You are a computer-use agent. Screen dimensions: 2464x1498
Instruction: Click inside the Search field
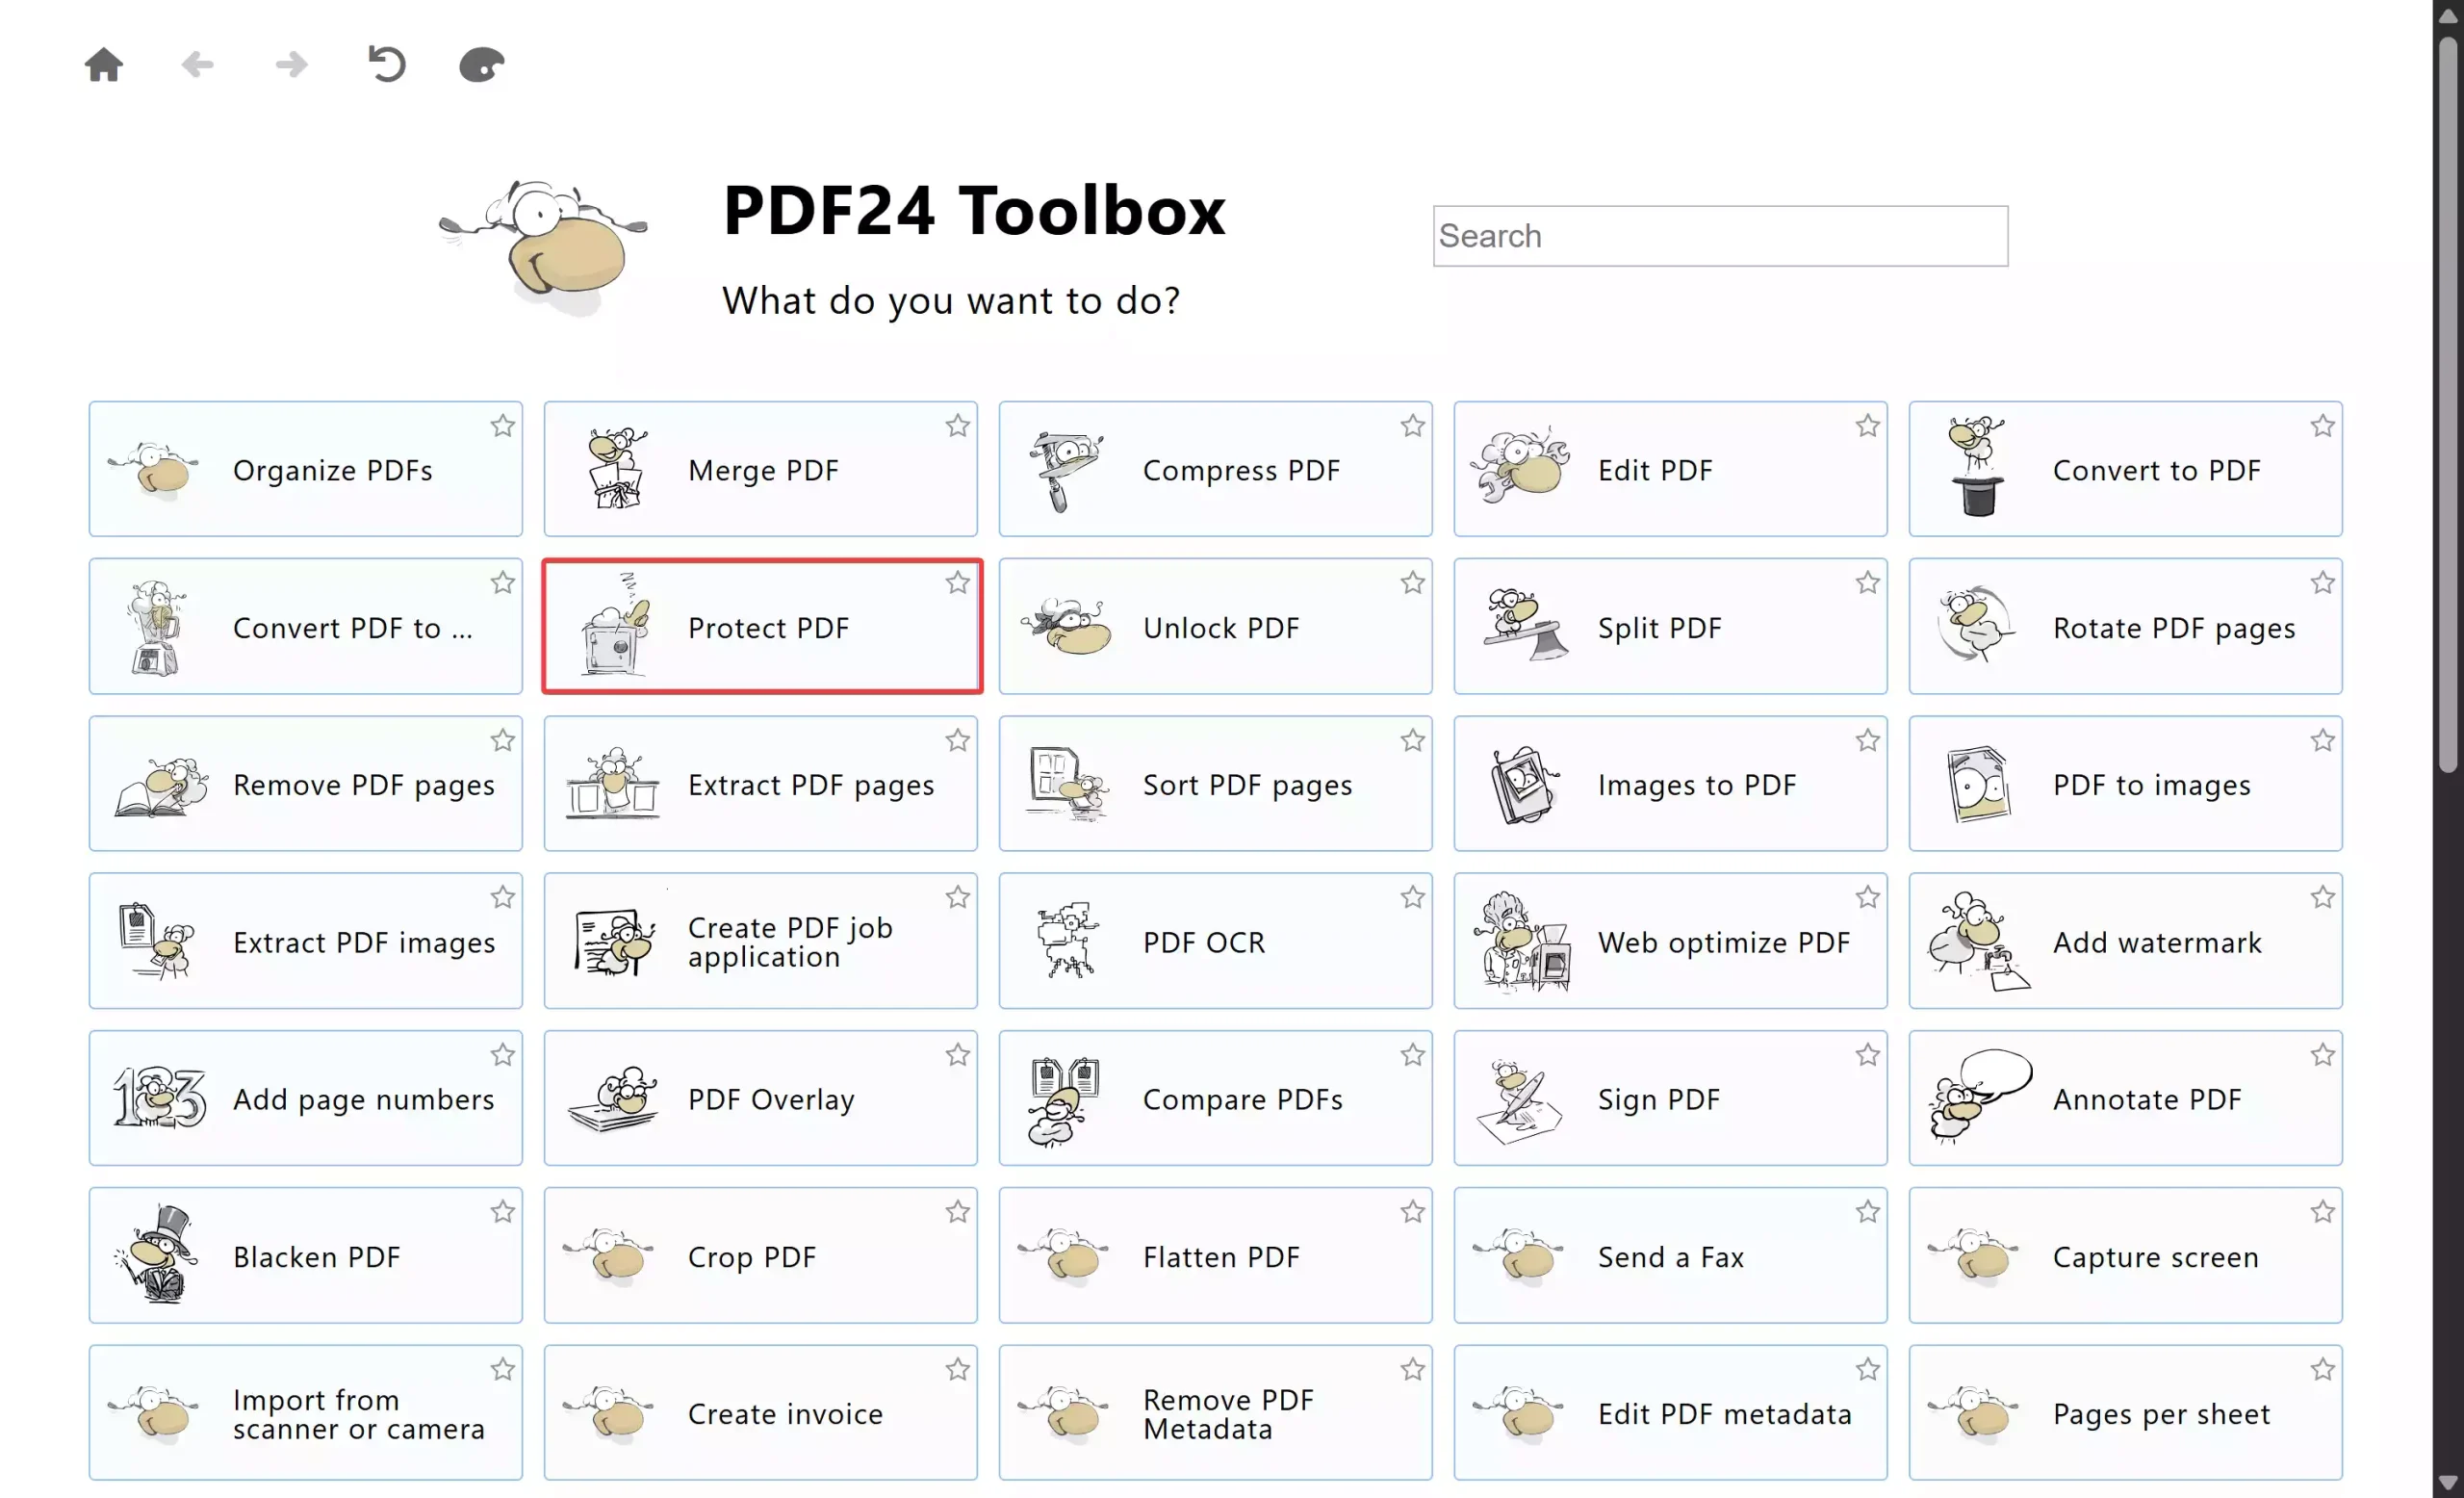(1718, 236)
